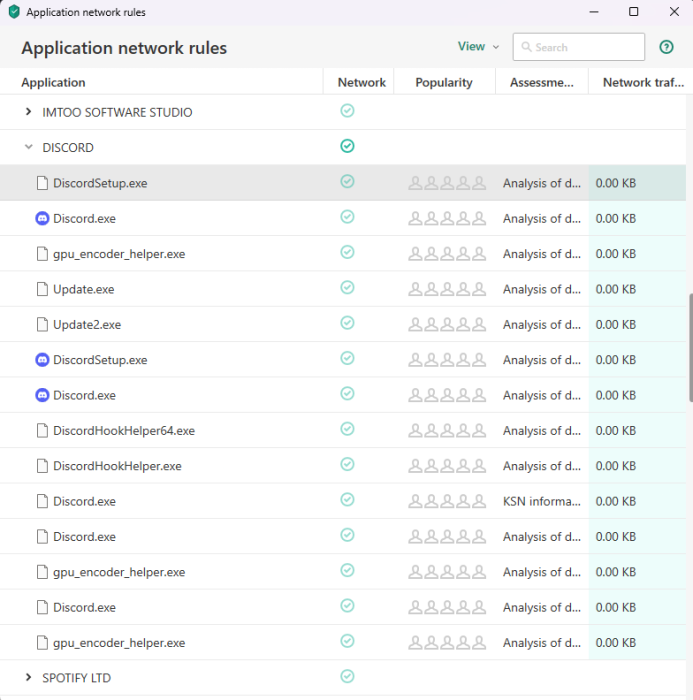The width and height of the screenshot is (693, 700).
Task: Click network status icon for IMTOO SOFTWARE STUDIO
Action: (x=347, y=110)
